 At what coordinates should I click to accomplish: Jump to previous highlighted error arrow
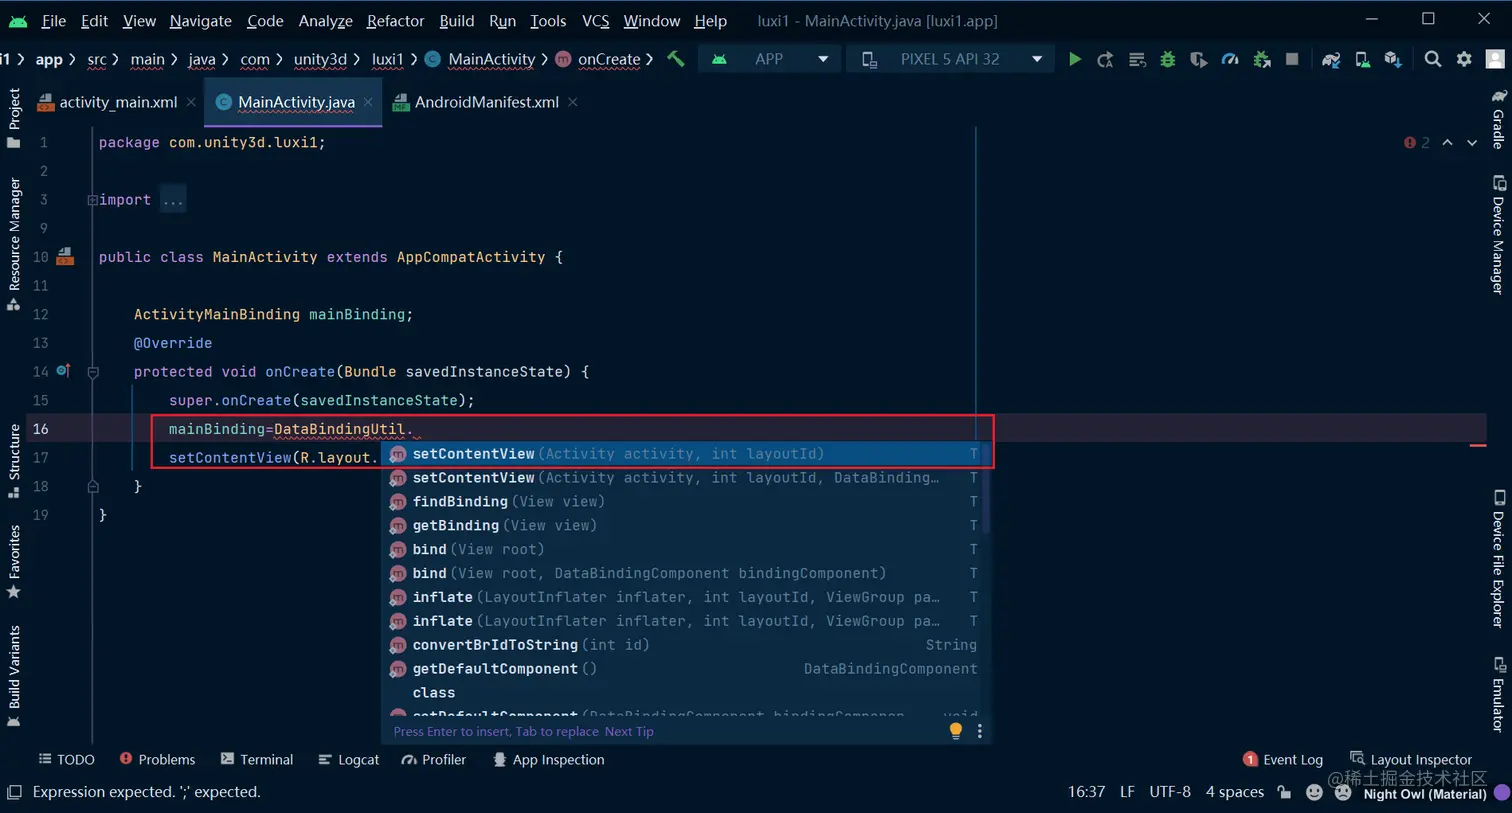pyautogui.click(x=1447, y=142)
